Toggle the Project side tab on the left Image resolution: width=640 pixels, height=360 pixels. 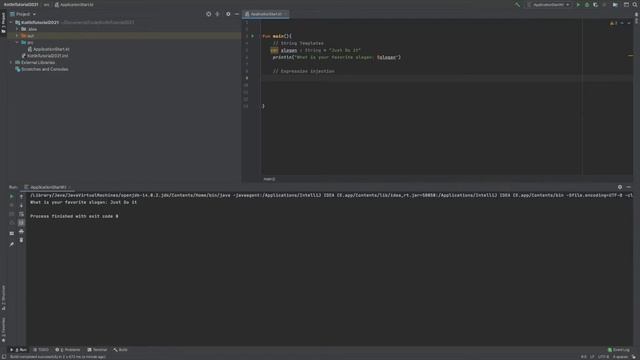3,22
